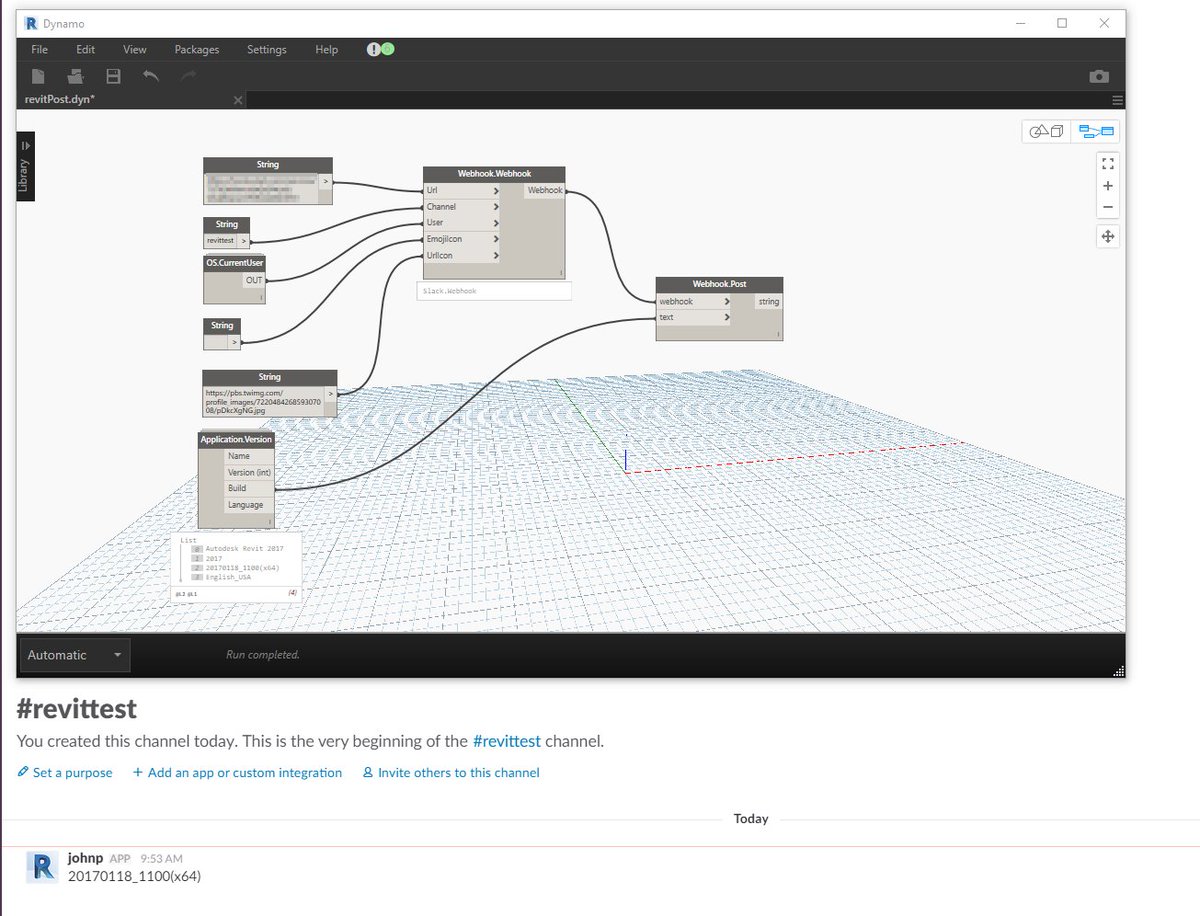Click output port of revittest String node
The height and width of the screenshot is (916, 1200).
243,241
